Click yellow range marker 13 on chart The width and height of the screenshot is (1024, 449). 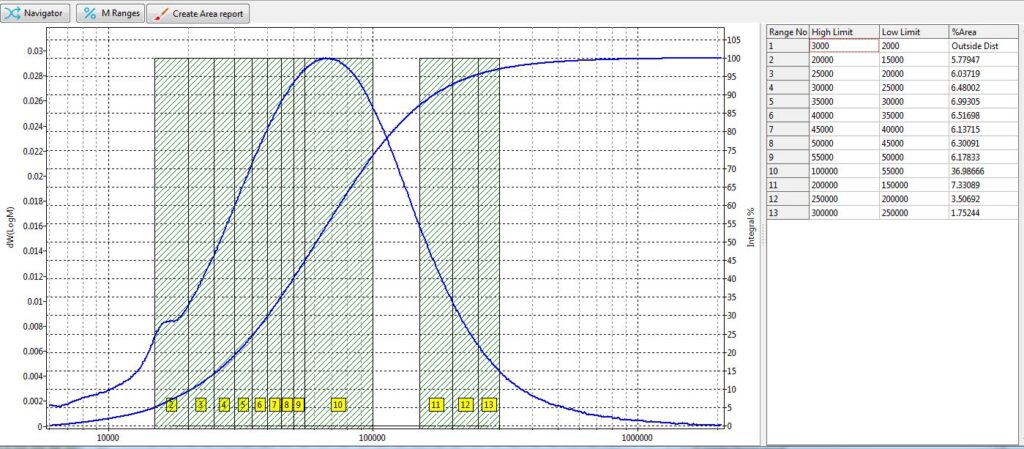click(x=488, y=405)
